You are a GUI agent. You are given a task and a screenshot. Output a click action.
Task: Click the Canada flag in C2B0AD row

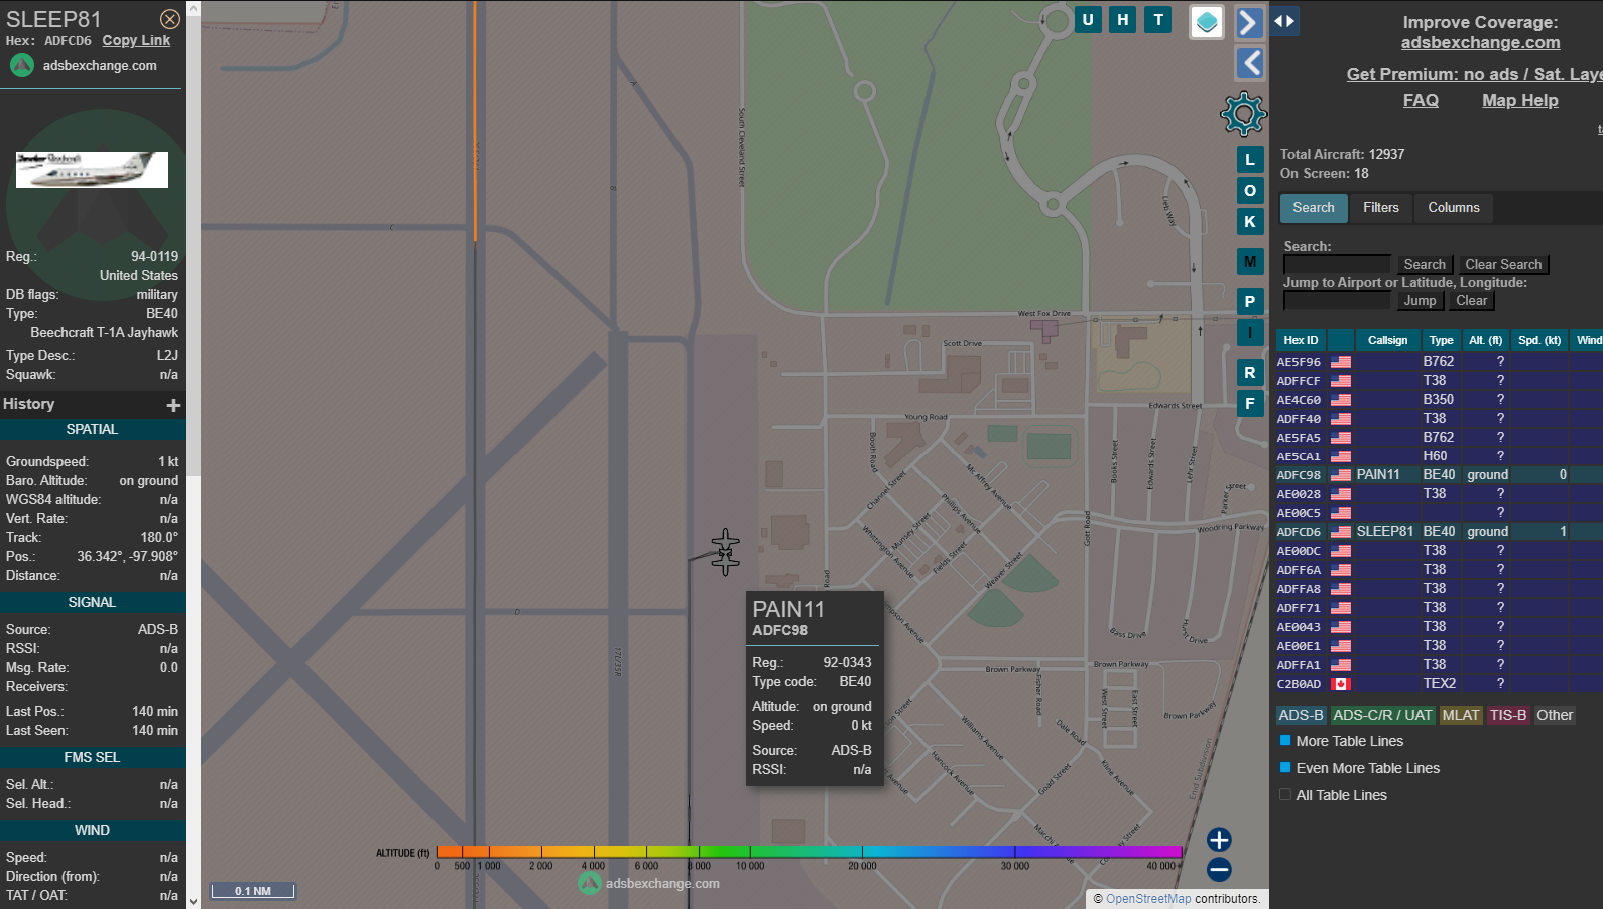click(x=1340, y=684)
